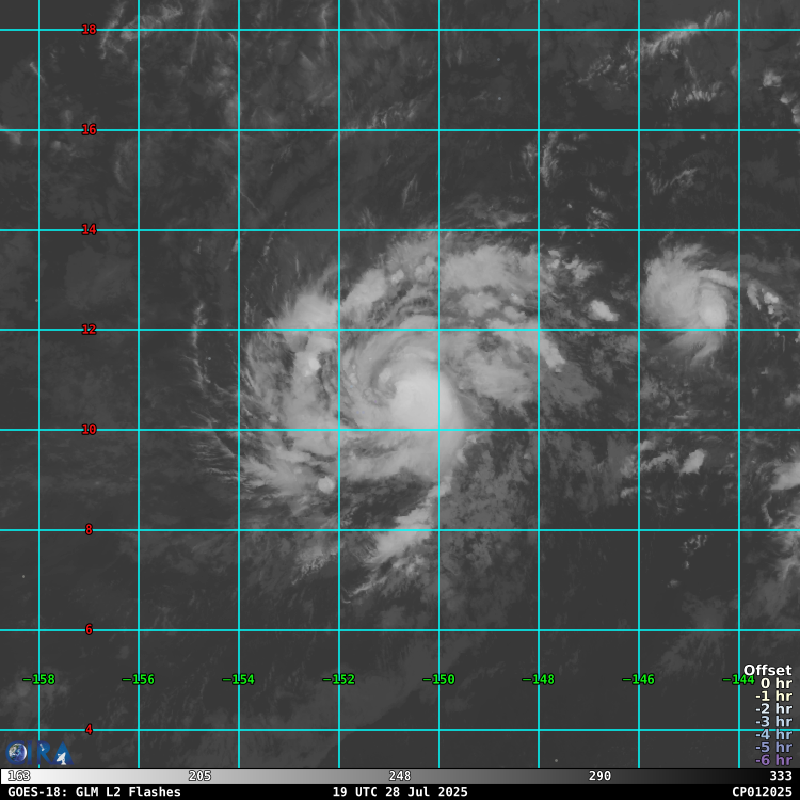
Task: Click the latitude 18 grid label
Action: tap(89, 30)
